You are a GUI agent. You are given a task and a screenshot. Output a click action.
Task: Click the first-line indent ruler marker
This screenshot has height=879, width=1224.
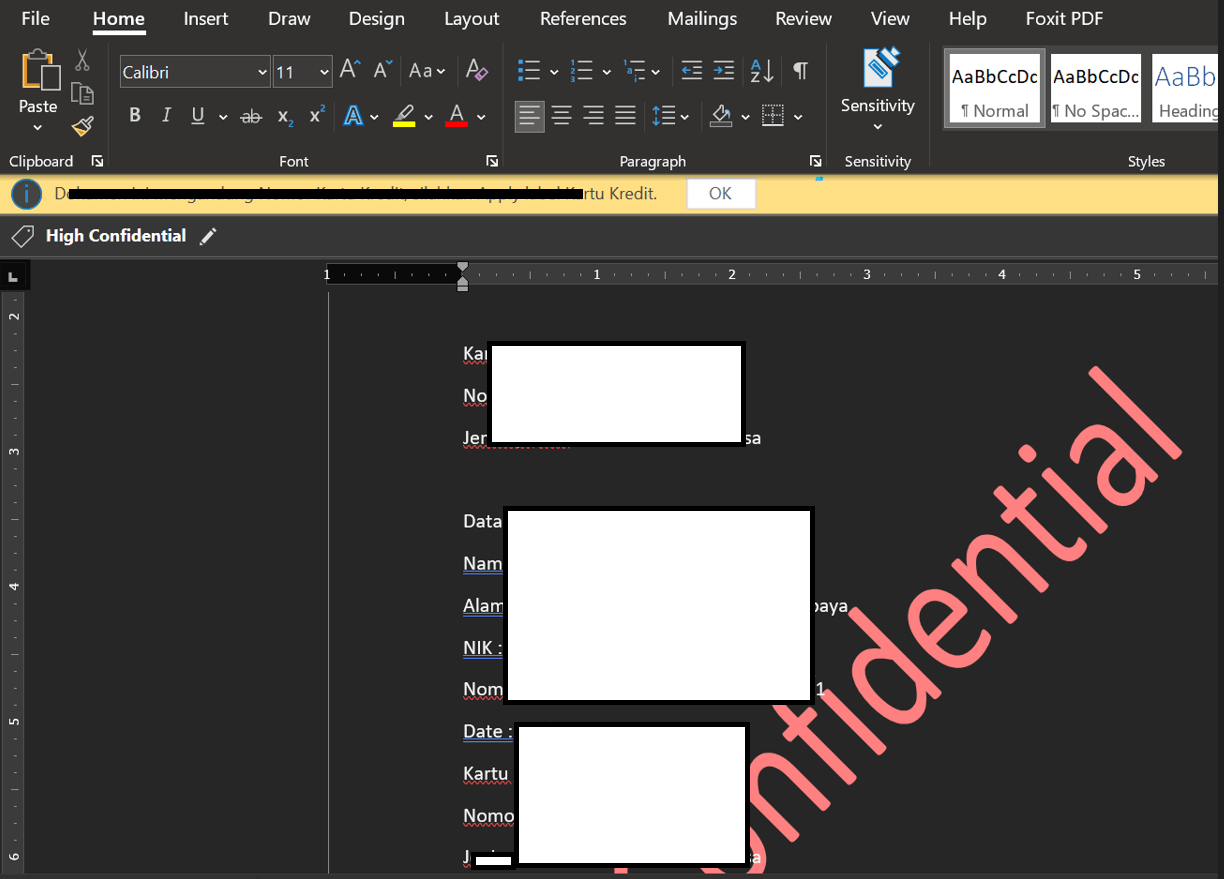[462, 269]
